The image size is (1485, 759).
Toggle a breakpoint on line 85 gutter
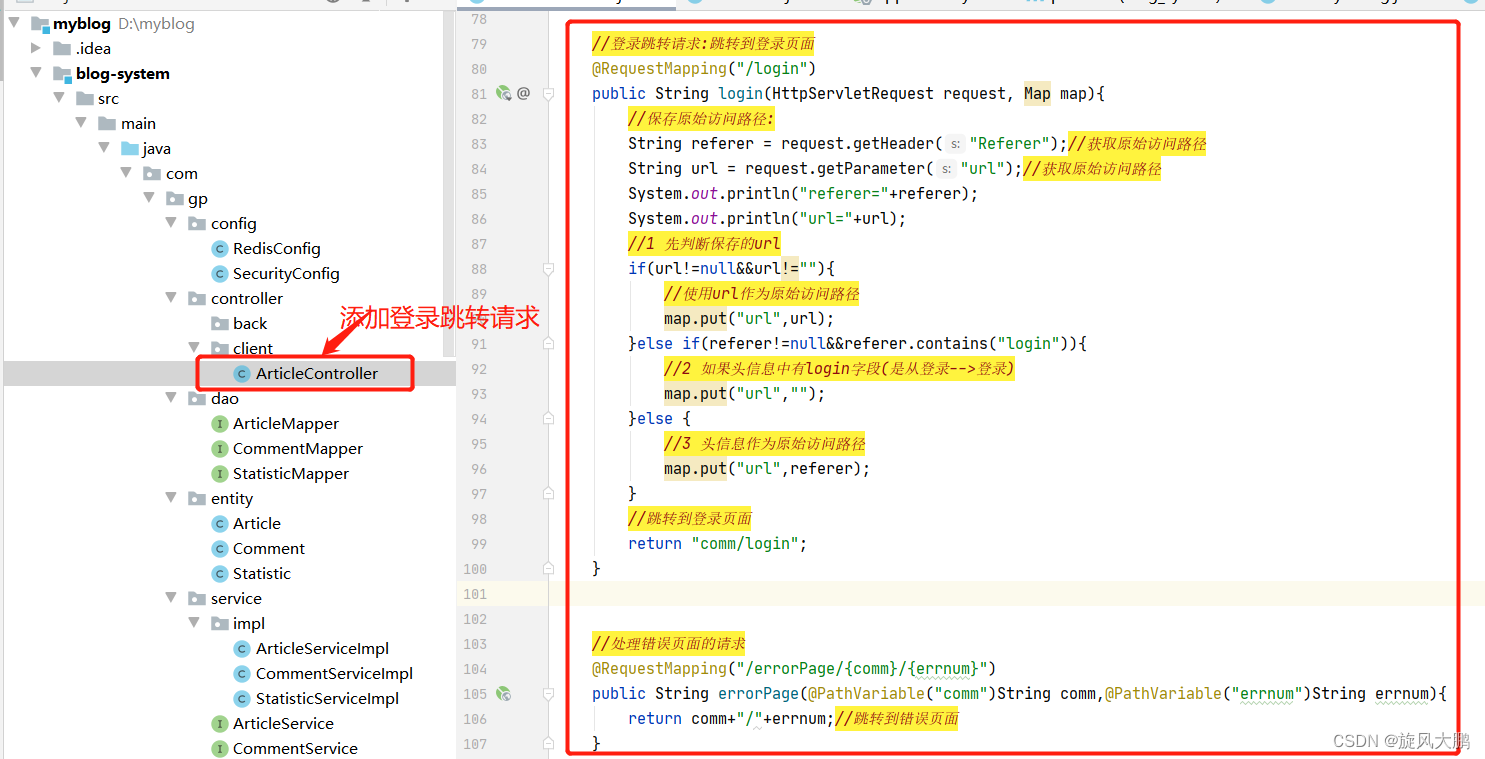point(503,193)
